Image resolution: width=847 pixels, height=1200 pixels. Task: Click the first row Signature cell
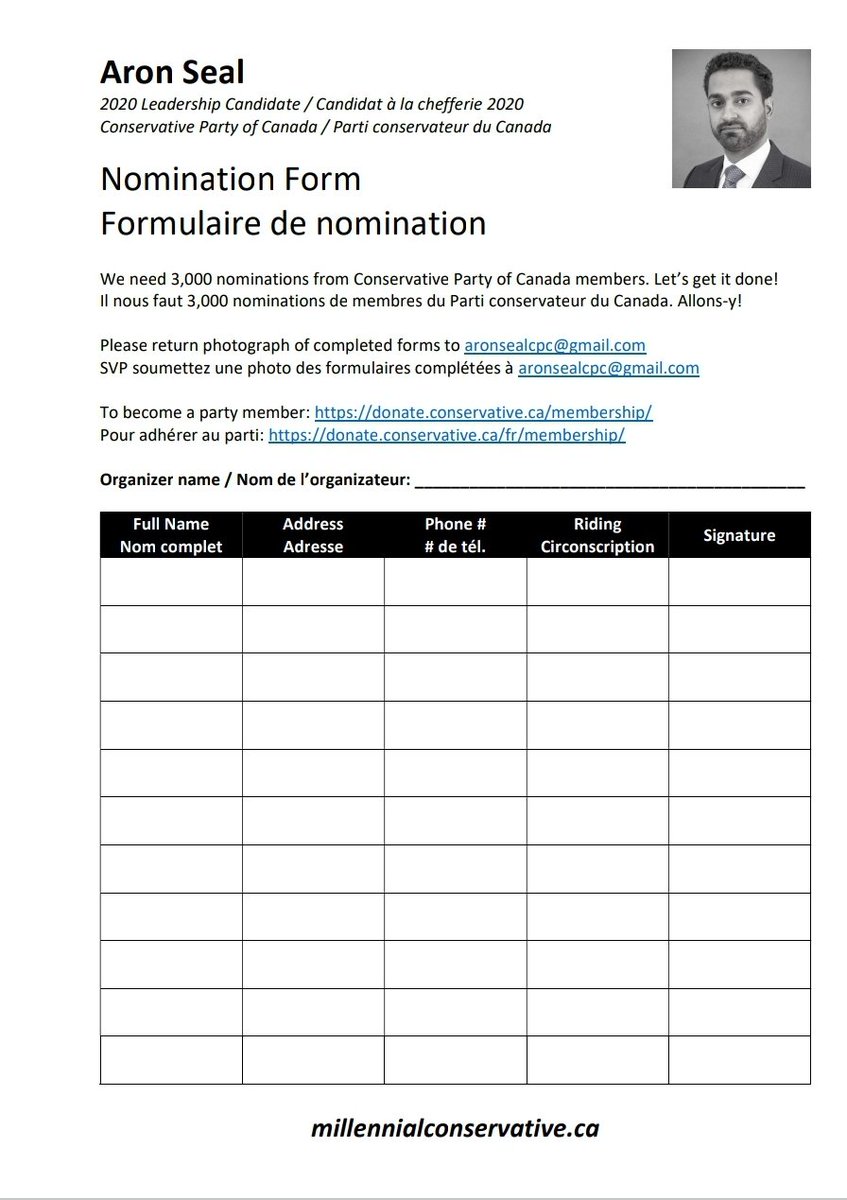(739, 582)
